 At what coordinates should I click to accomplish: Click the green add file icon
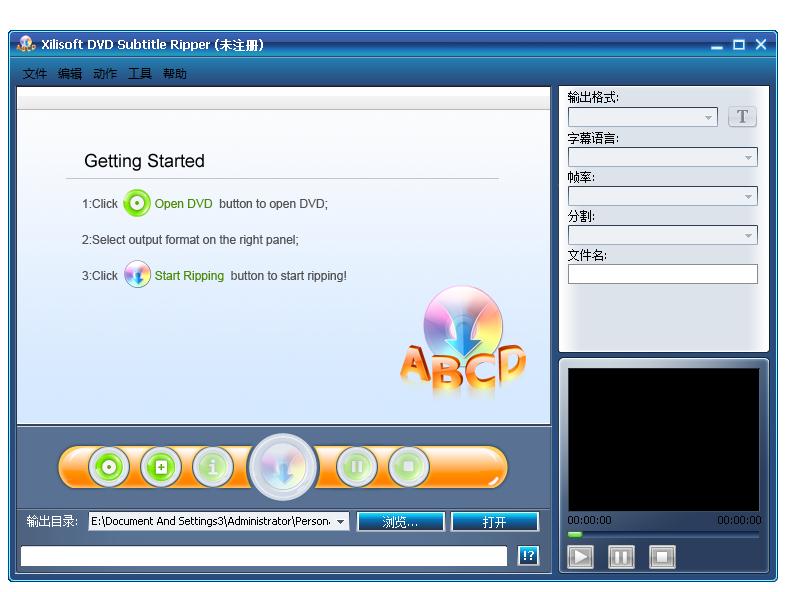click(x=161, y=466)
